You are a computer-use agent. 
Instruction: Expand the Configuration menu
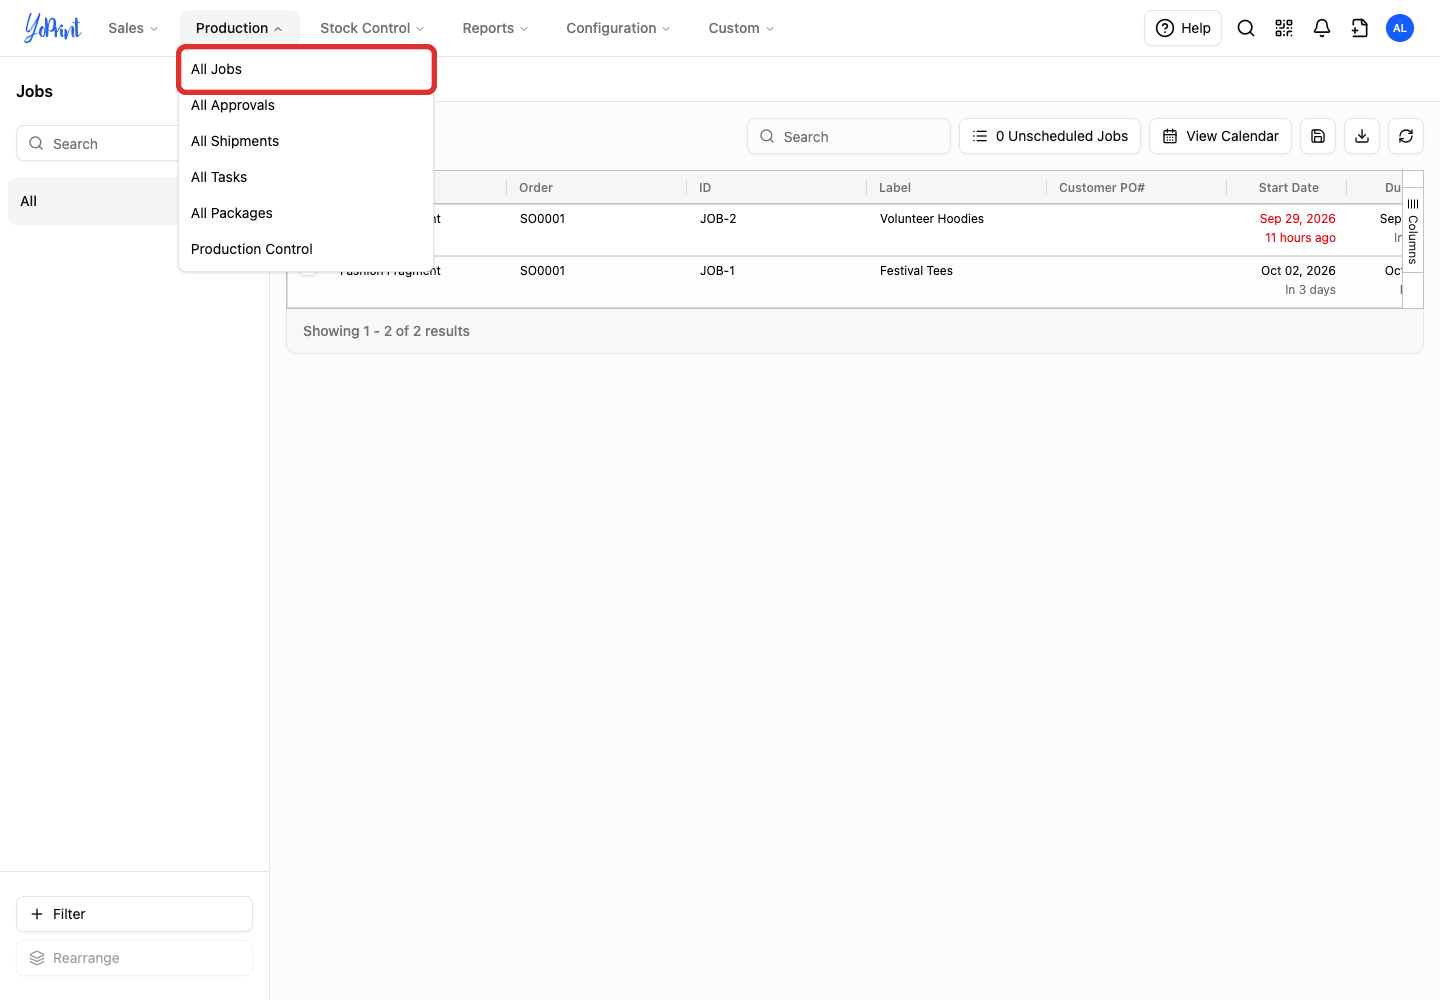[x=618, y=28]
